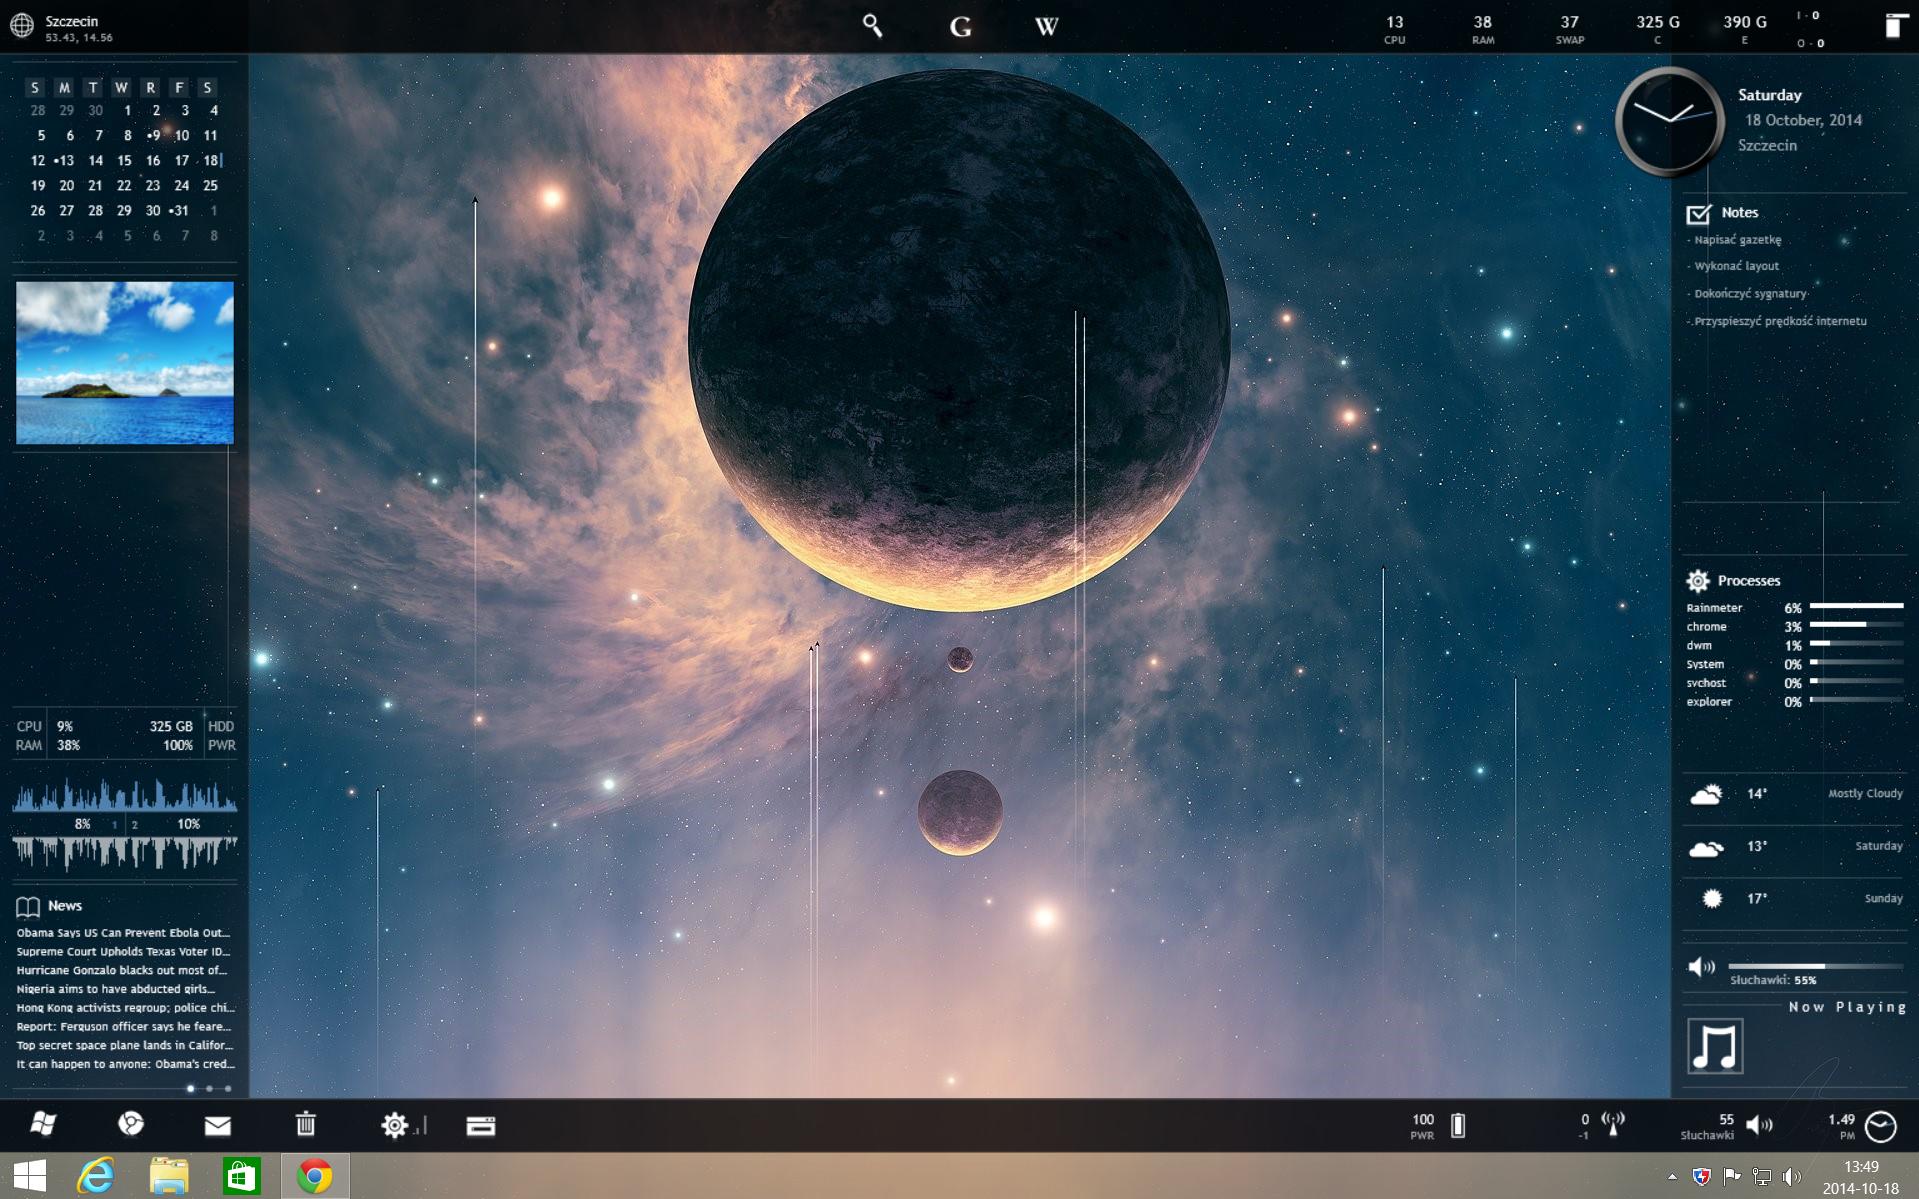Click the analog clock widget
The image size is (1919, 1199).
point(1669,121)
